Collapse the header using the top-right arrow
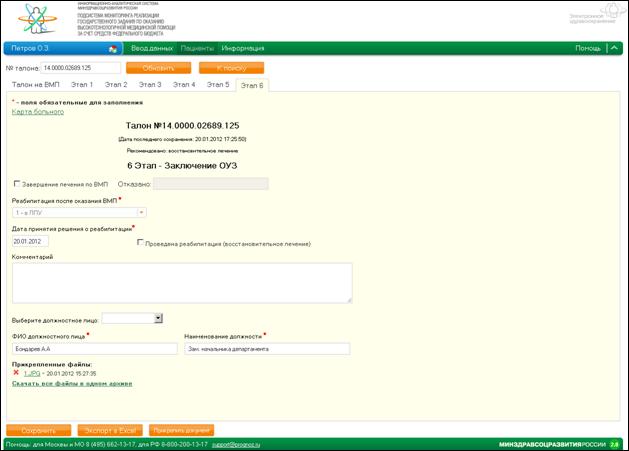 pos(616,48)
